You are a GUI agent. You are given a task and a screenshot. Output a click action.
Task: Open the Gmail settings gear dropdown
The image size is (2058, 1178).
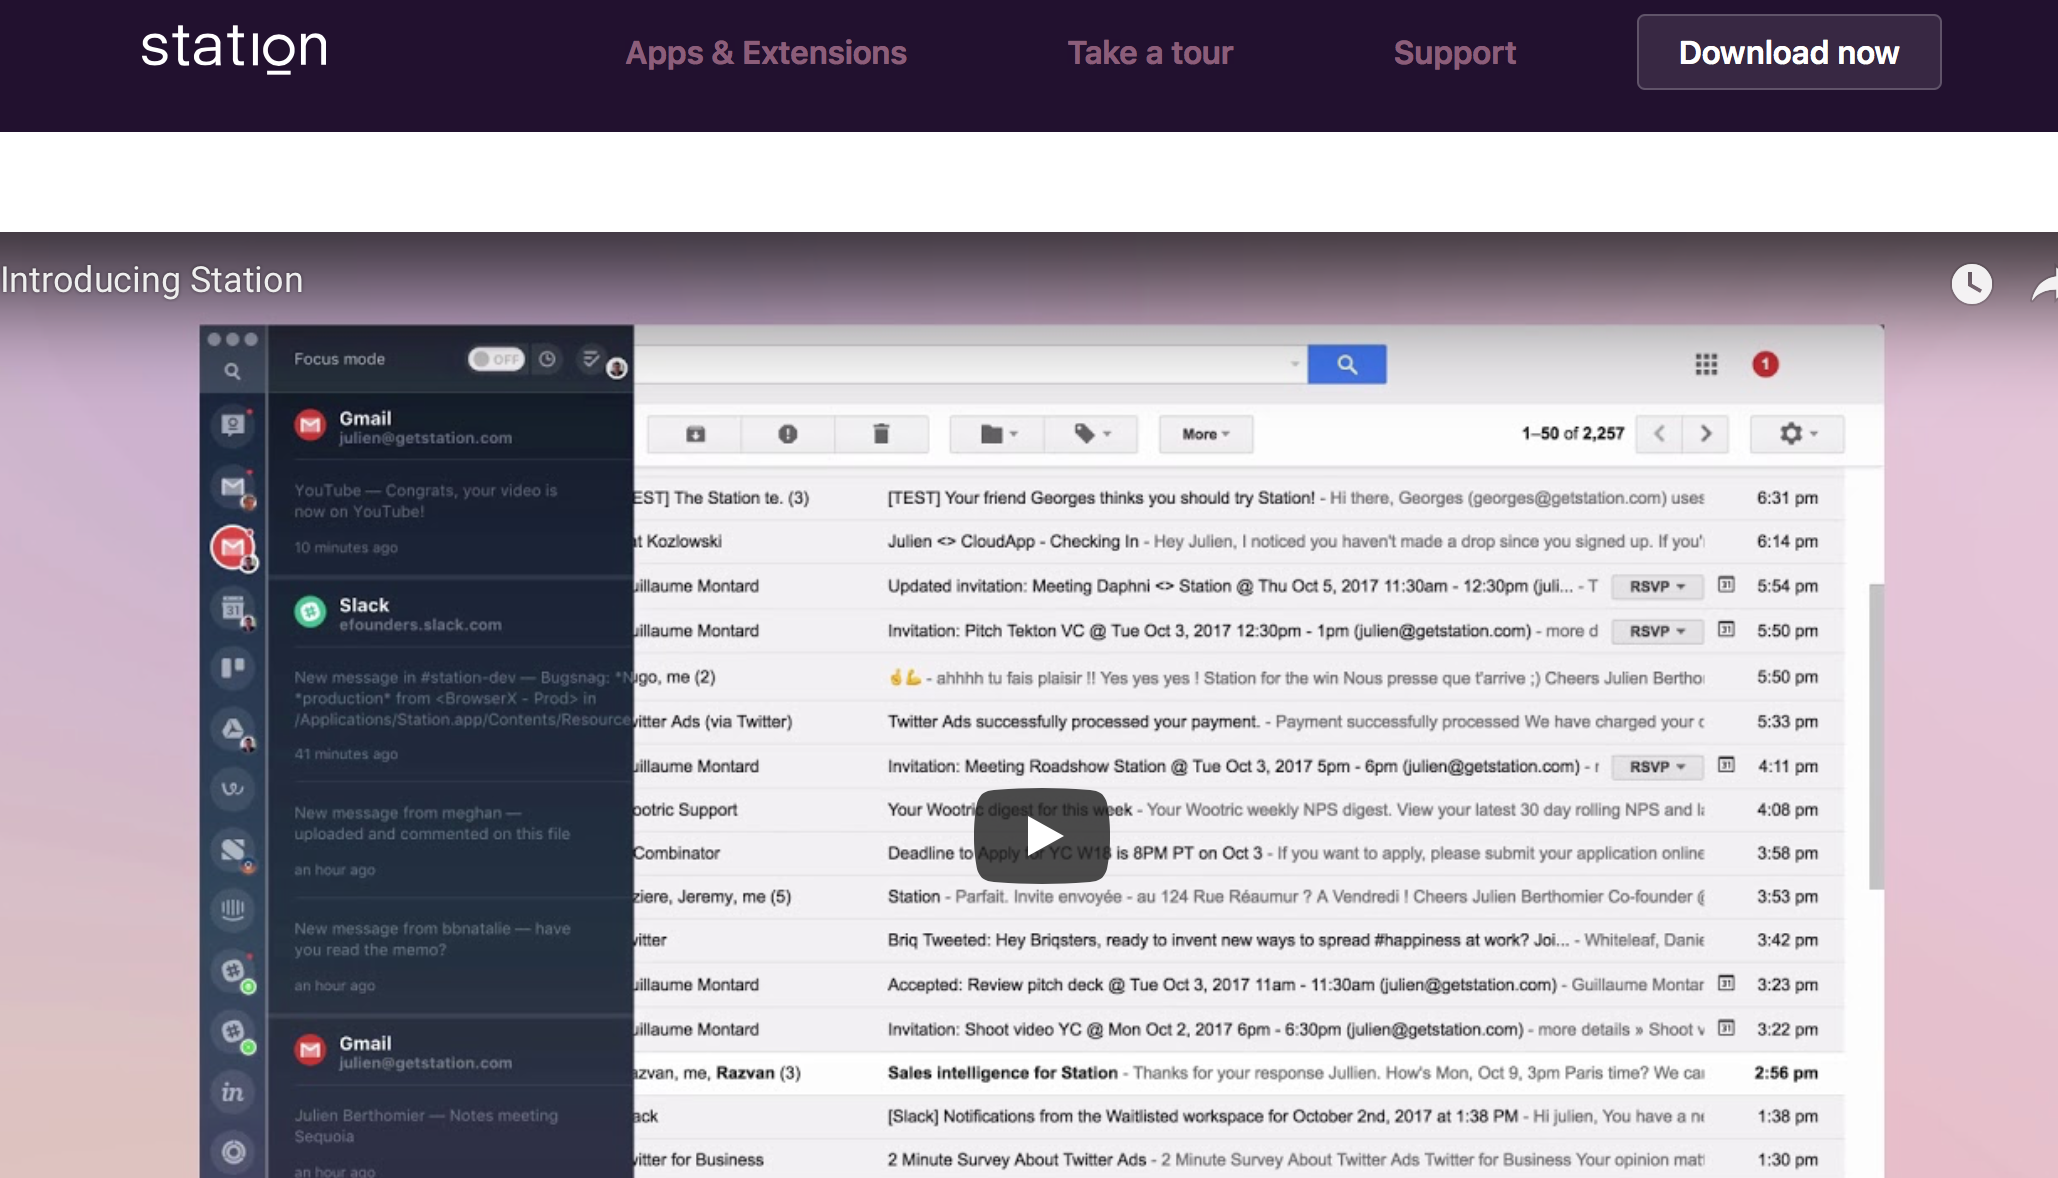(x=1797, y=434)
